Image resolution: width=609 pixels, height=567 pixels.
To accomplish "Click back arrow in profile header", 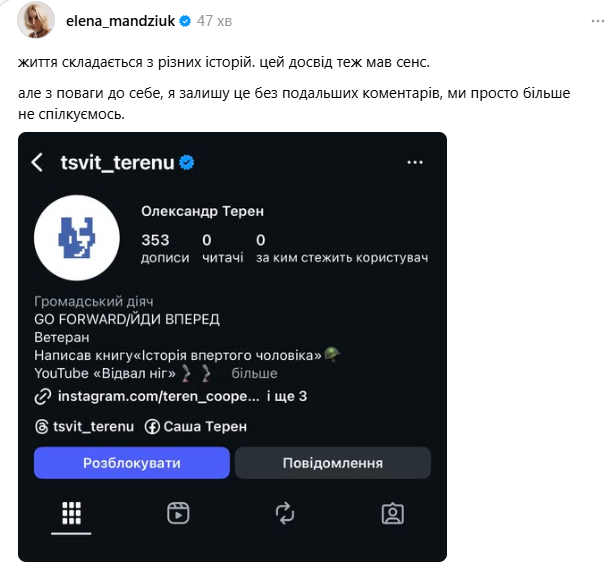I will point(37,162).
